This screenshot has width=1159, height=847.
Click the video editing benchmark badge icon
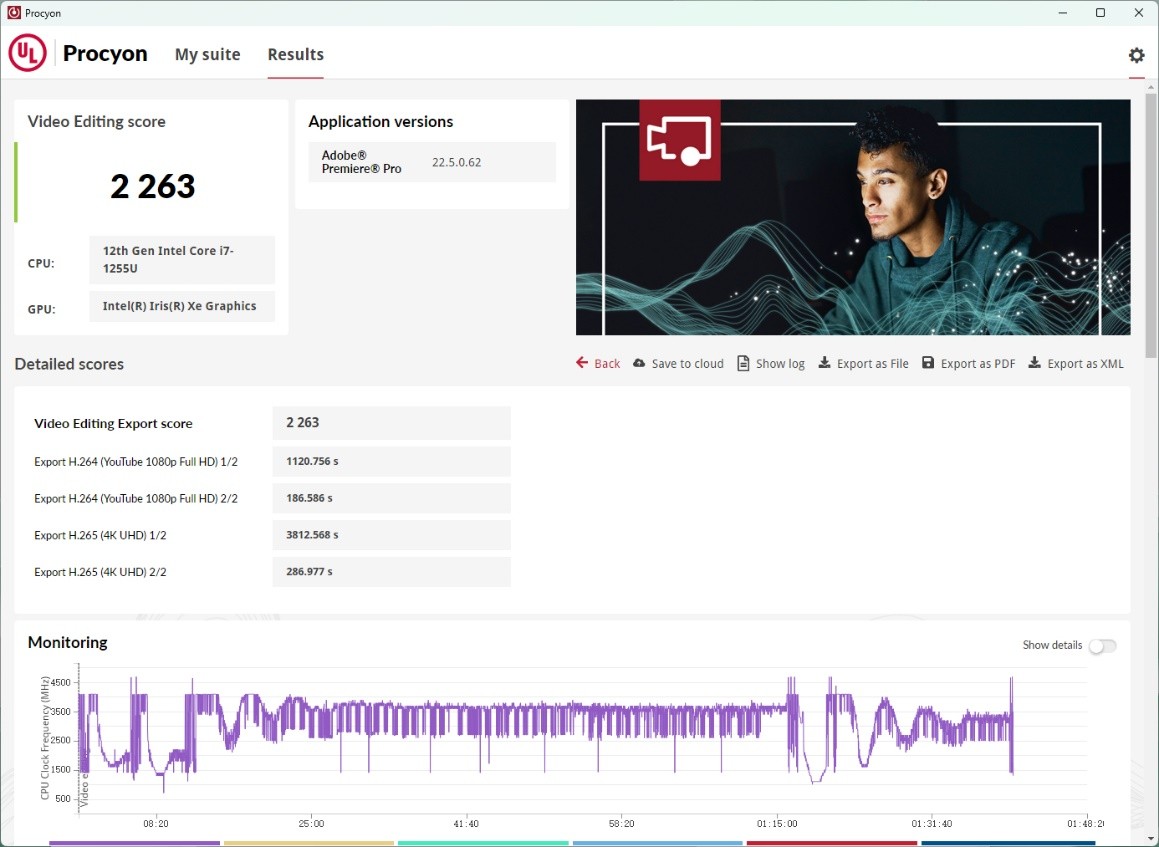click(x=679, y=140)
